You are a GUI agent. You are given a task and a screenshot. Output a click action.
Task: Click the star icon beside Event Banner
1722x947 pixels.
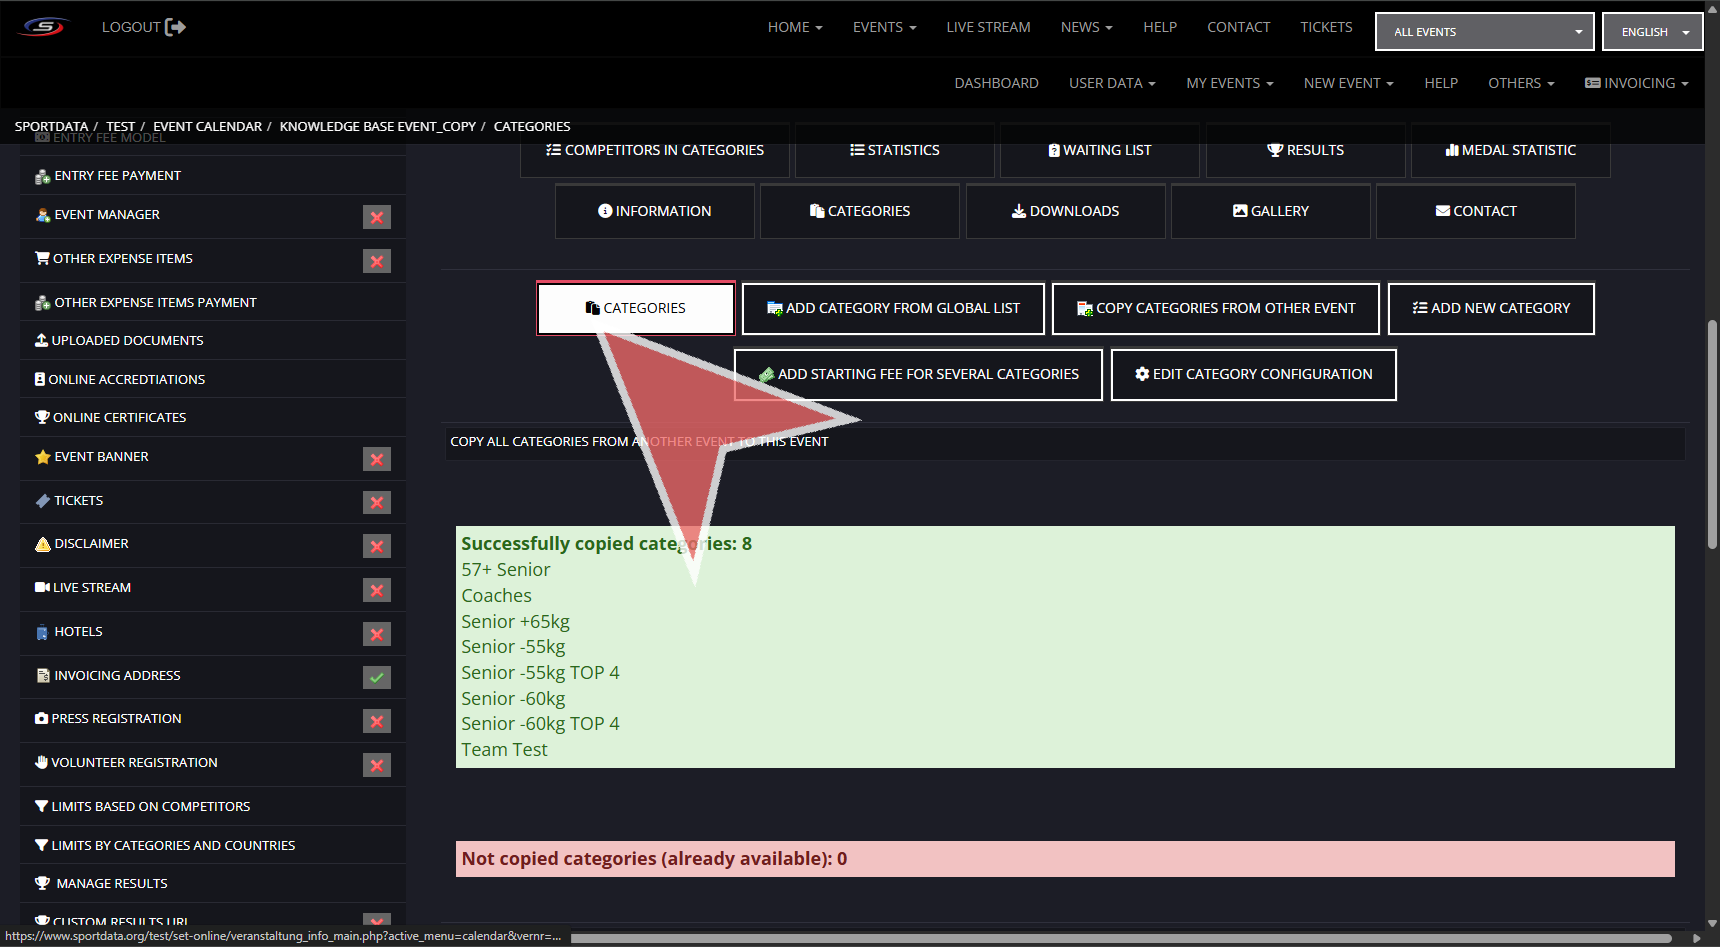coord(42,457)
